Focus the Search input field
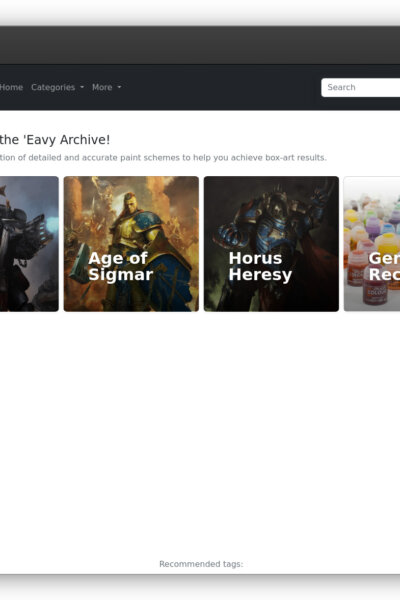The width and height of the screenshot is (400, 600). 361,88
